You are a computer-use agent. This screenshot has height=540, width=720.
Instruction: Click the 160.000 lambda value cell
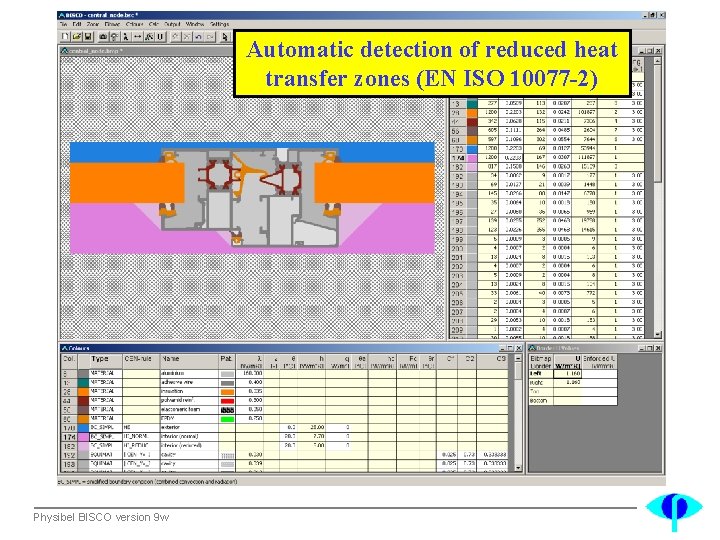click(x=250, y=373)
